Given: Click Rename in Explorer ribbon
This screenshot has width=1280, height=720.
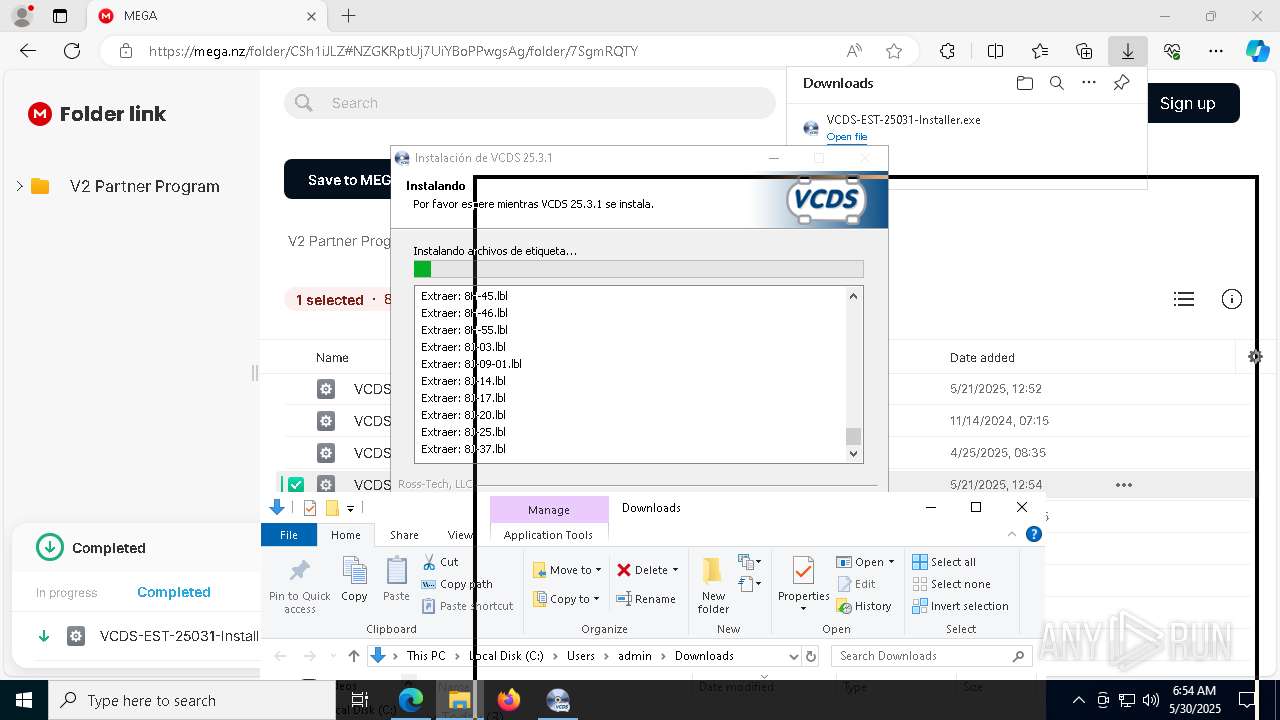Looking at the screenshot, I should 646,599.
